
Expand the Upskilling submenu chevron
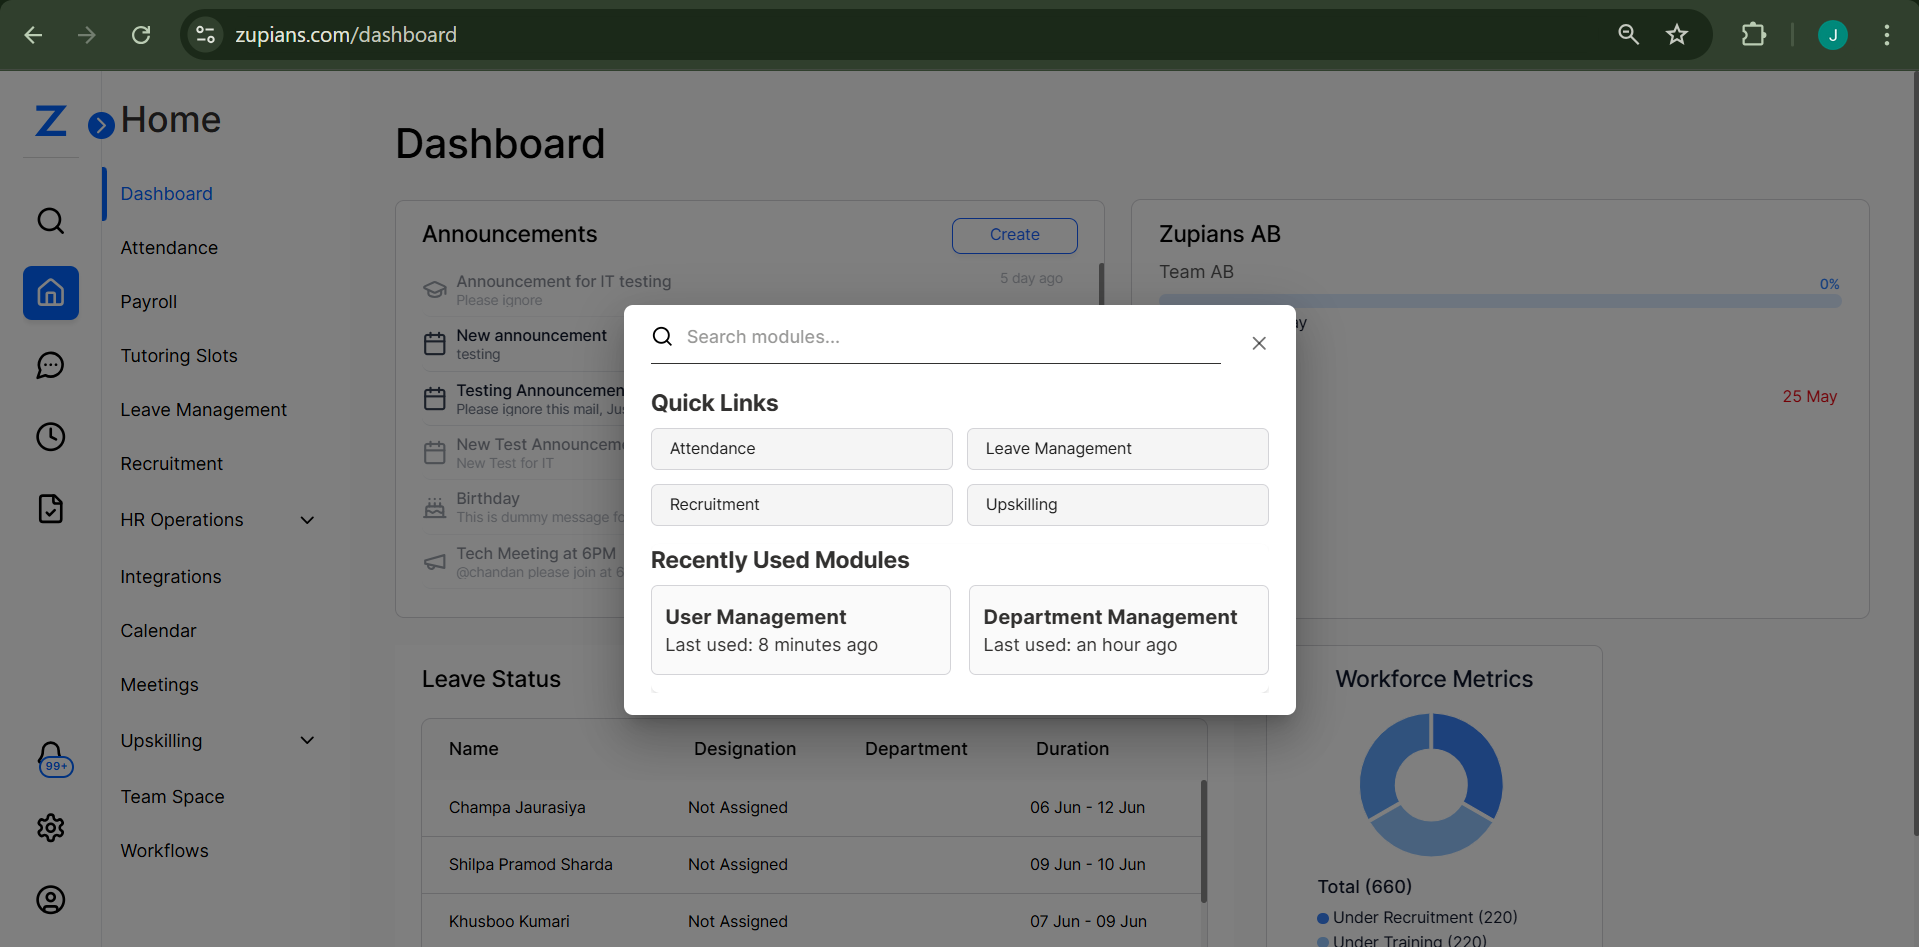coord(307,741)
